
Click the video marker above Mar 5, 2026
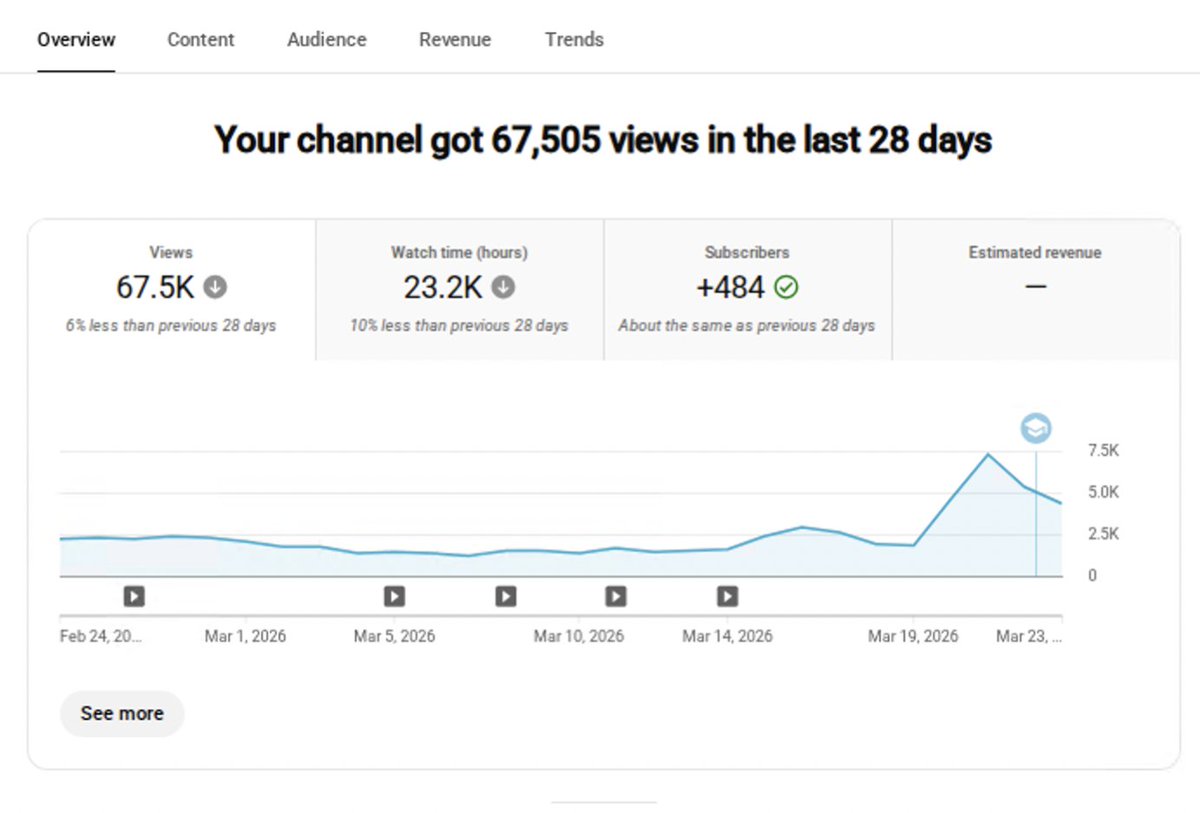(x=395, y=597)
